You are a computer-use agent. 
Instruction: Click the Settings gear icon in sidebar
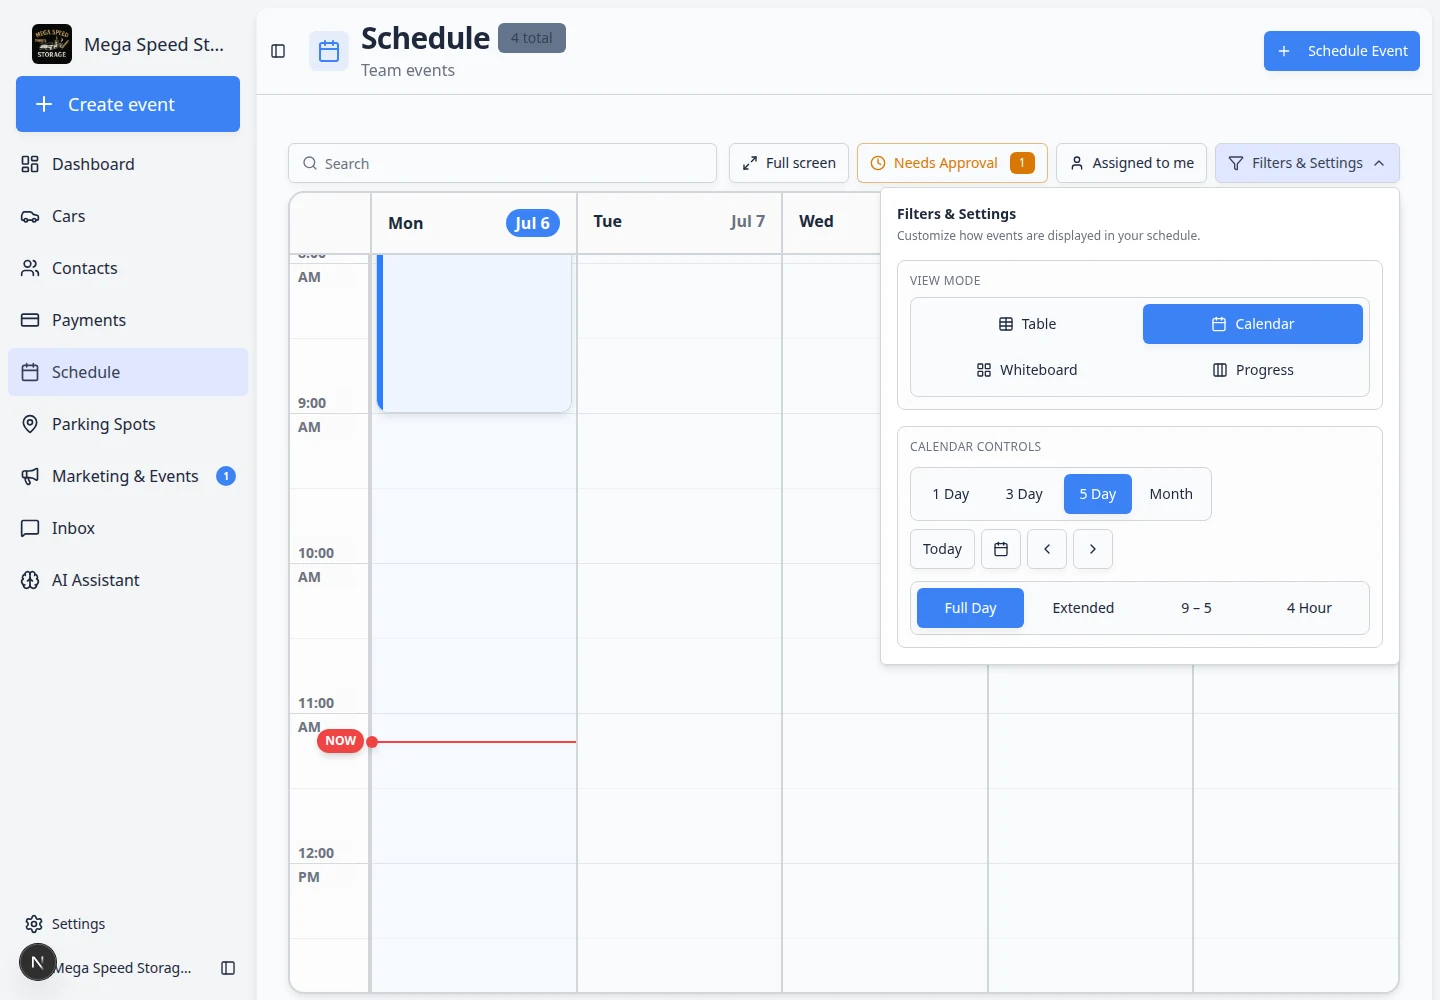click(x=34, y=924)
